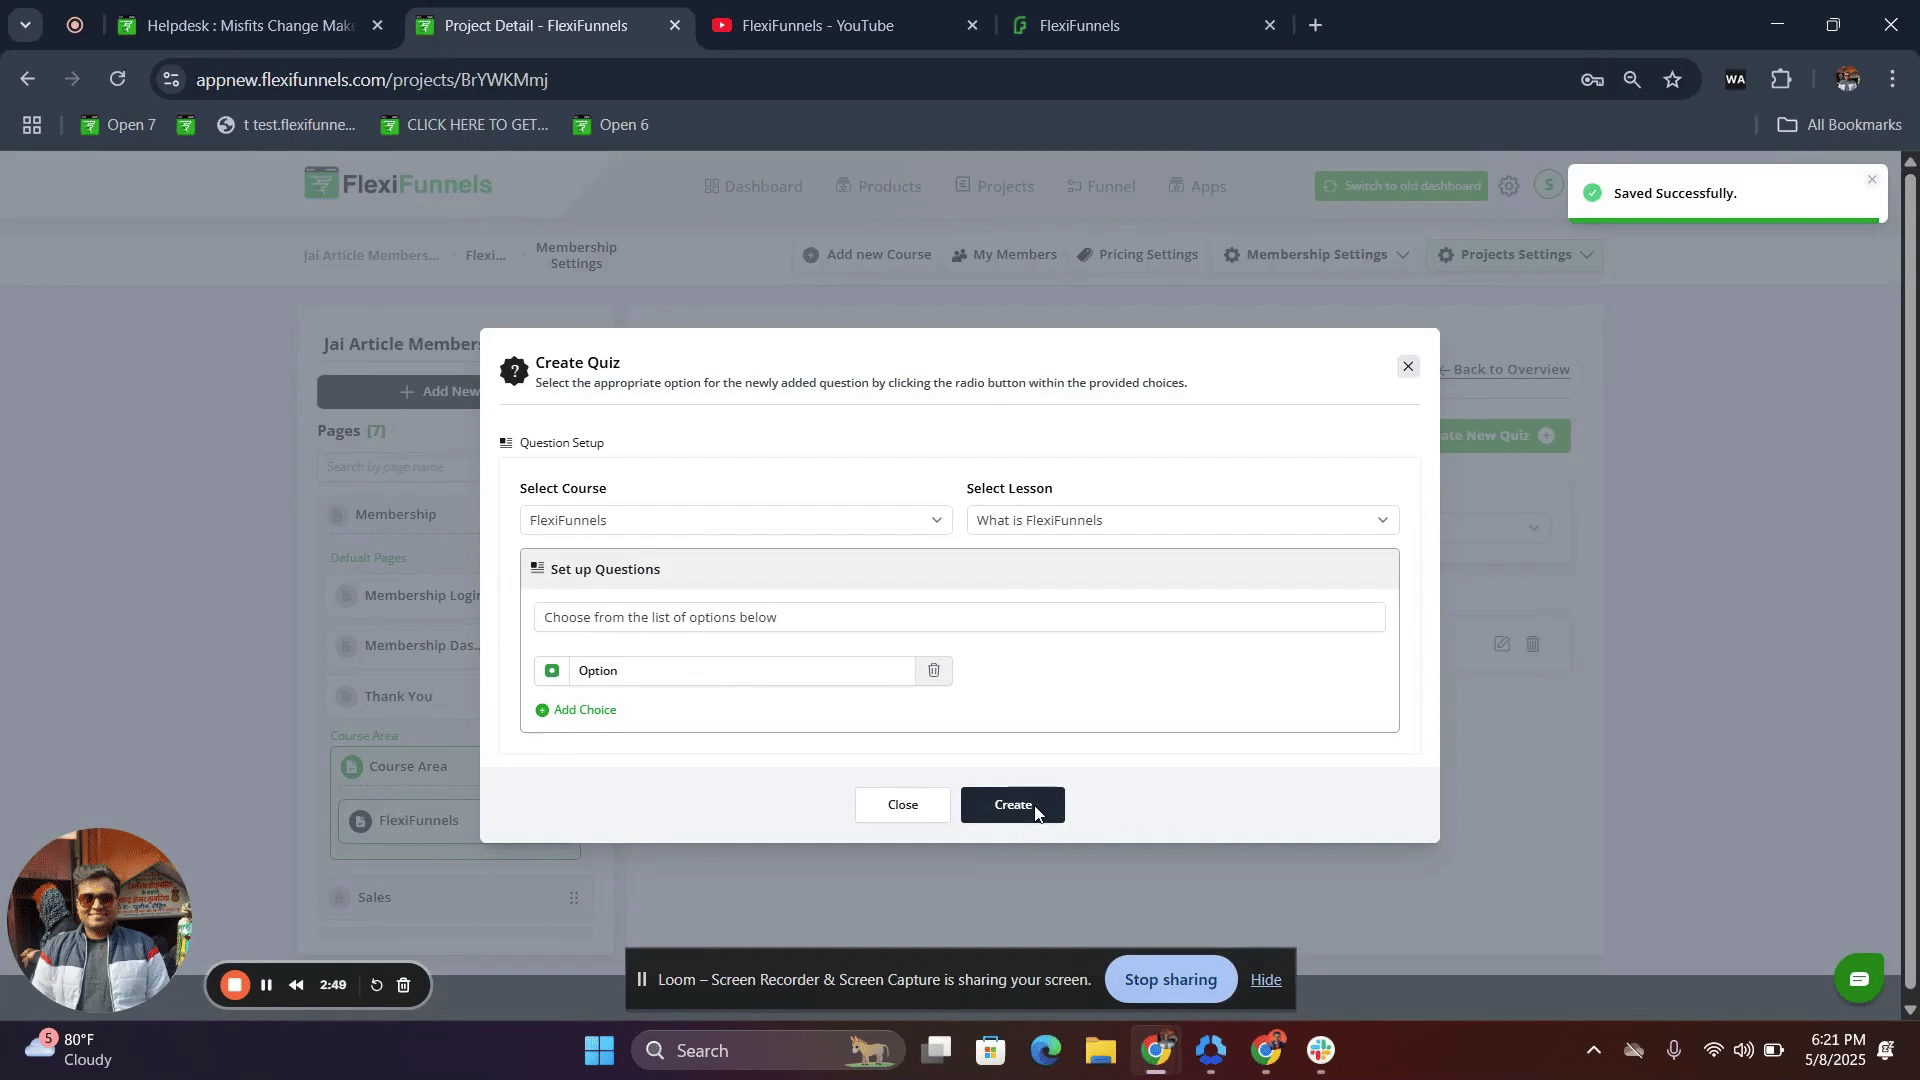The width and height of the screenshot is (1920, 1080).
Task: Switch to Helpdesk Misfits Change Makers tab
Action: [250, 25]
